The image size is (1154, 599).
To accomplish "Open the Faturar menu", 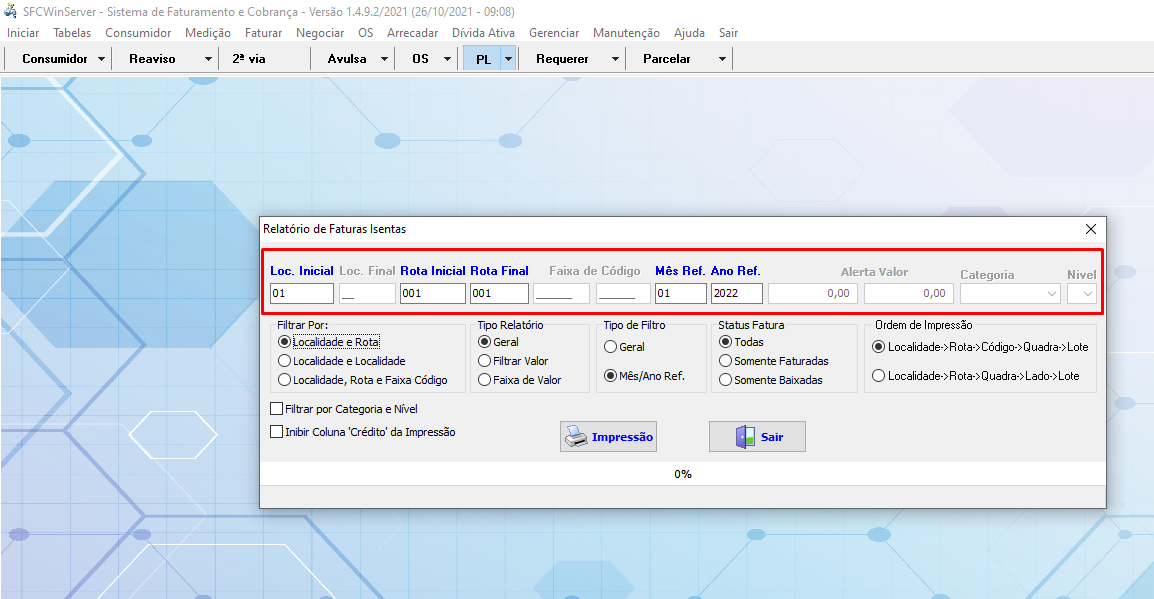I will pyautogui.click(x=263, y=33).
